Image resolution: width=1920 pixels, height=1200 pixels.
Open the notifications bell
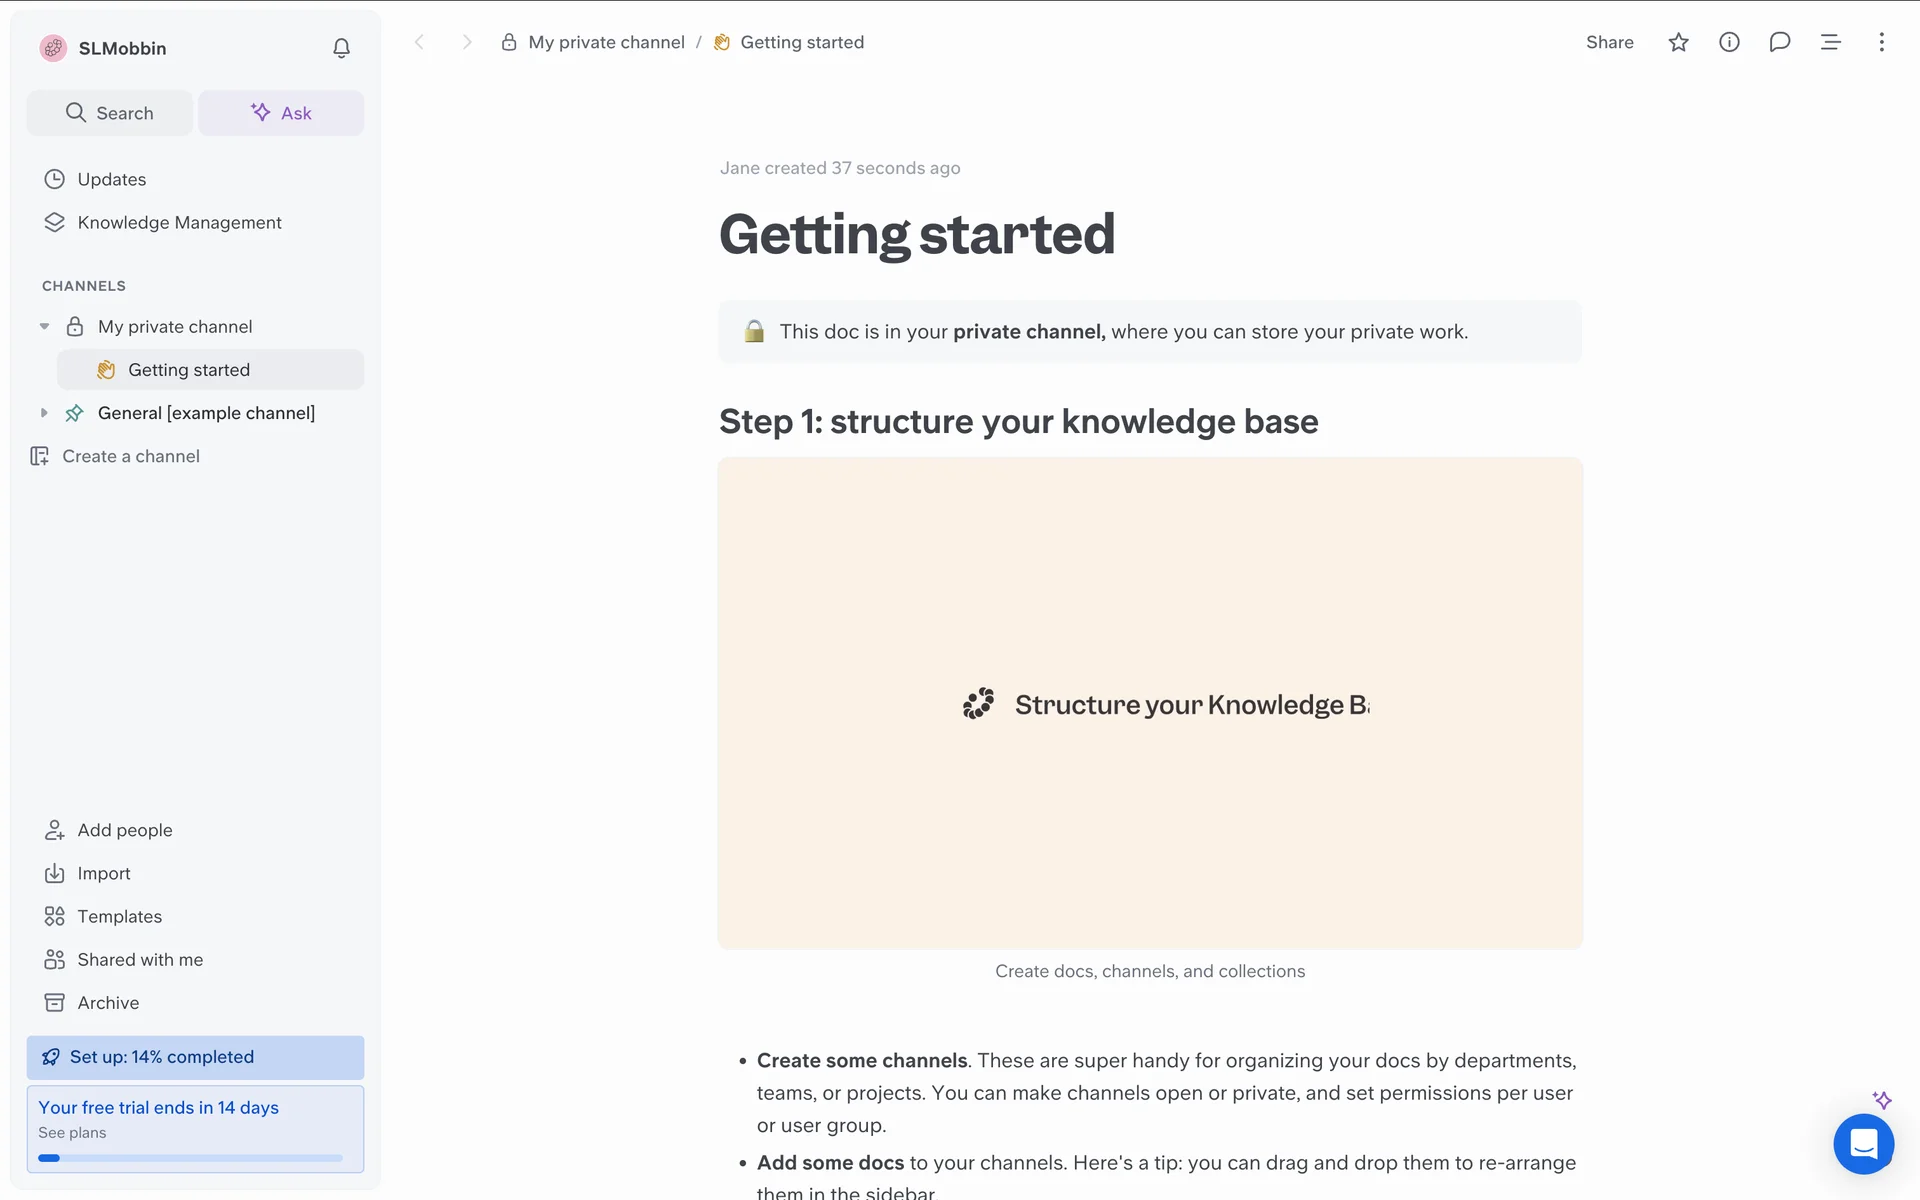tap(341, 48)
